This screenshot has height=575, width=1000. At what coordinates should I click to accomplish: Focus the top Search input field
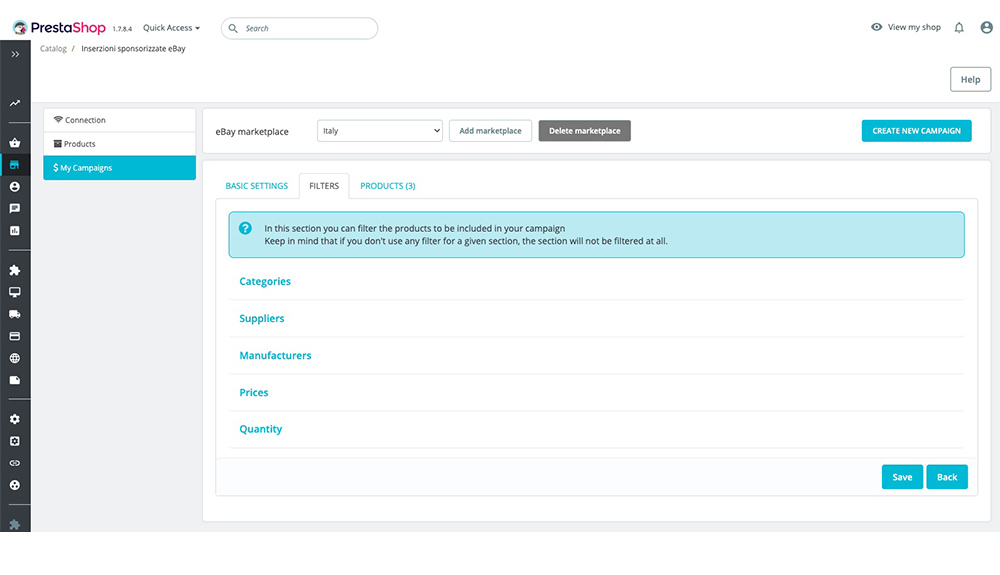[300, 28]
